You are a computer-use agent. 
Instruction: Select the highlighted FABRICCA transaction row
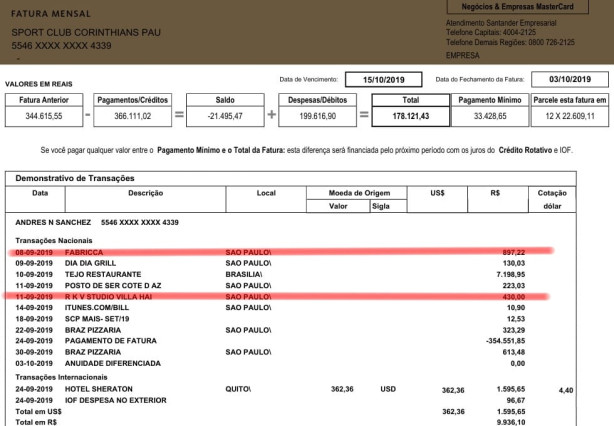pos(280,252)
